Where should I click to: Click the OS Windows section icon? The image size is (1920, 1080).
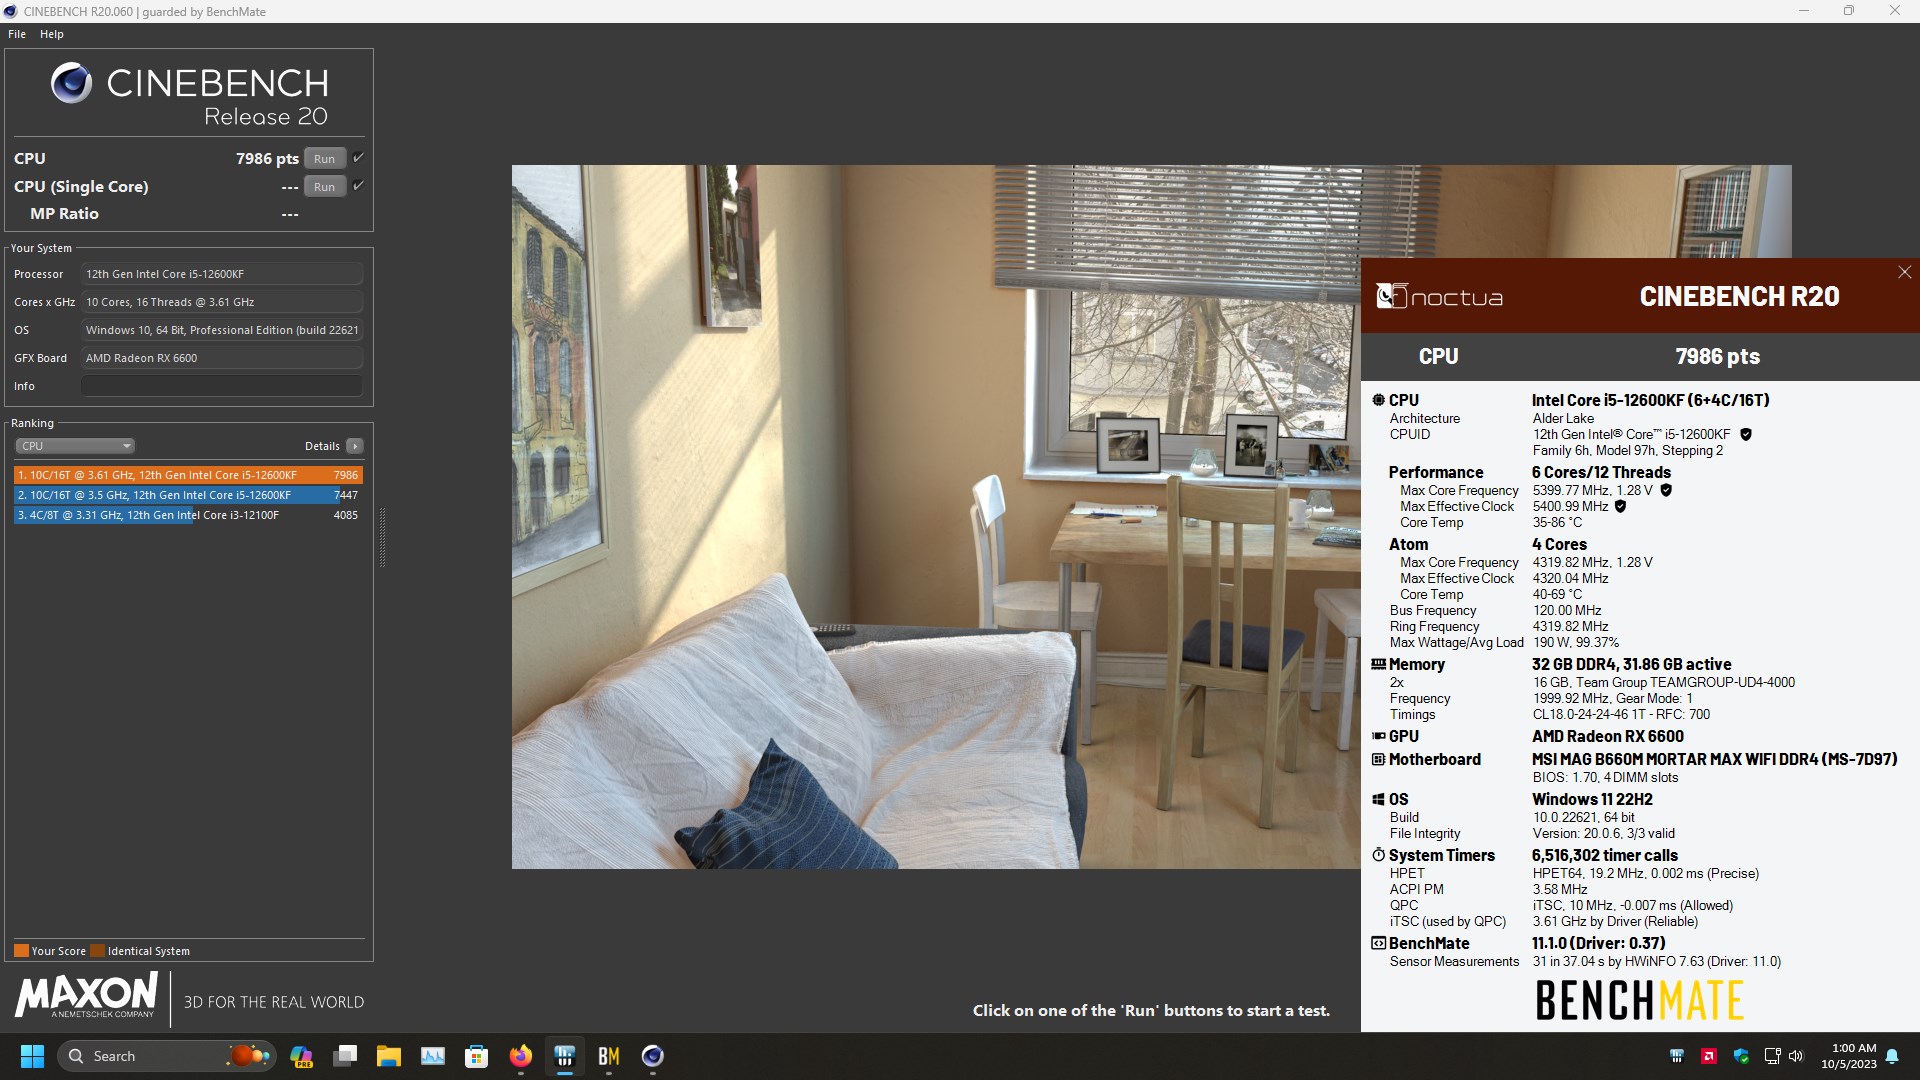(x=1378, y=799)
